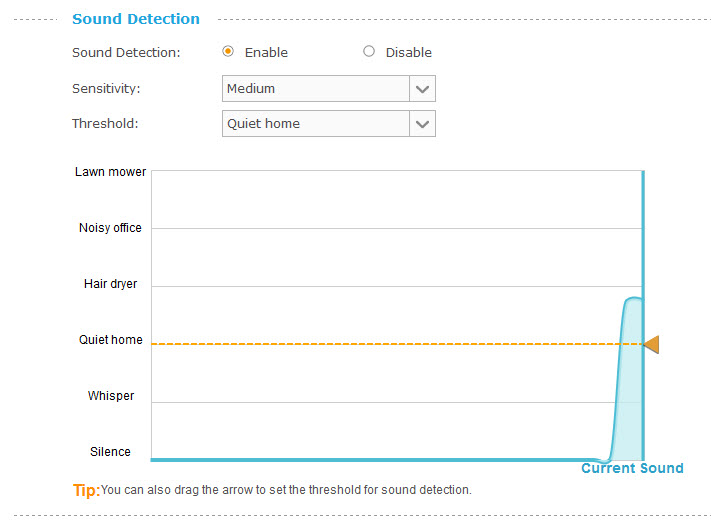Click the Silence level label
Screen dimensions: 711x532
(110, 452)
